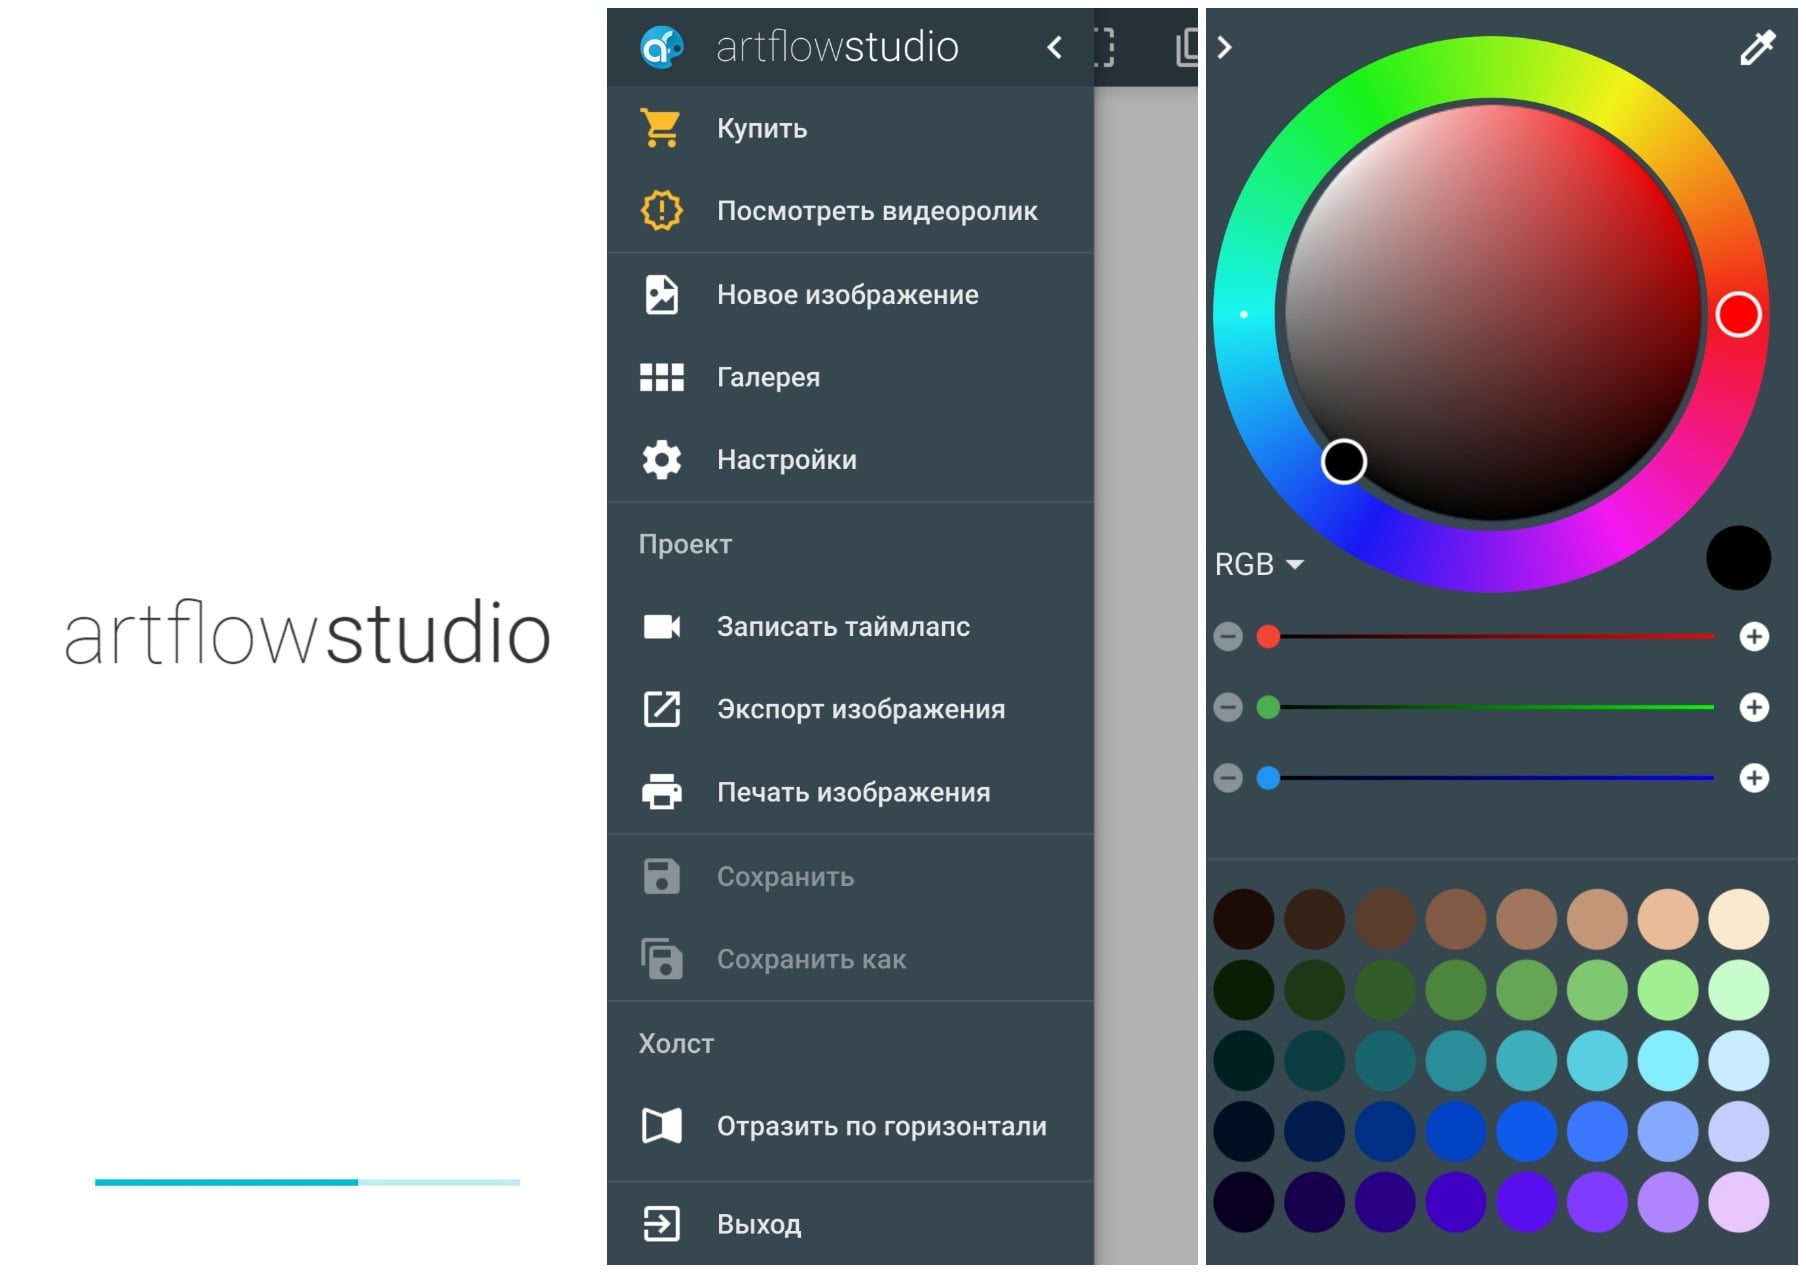Click the artflowstudio splash screen logo text
The height and width of the screenshot is (1273, 1806).
pos(307,633)
